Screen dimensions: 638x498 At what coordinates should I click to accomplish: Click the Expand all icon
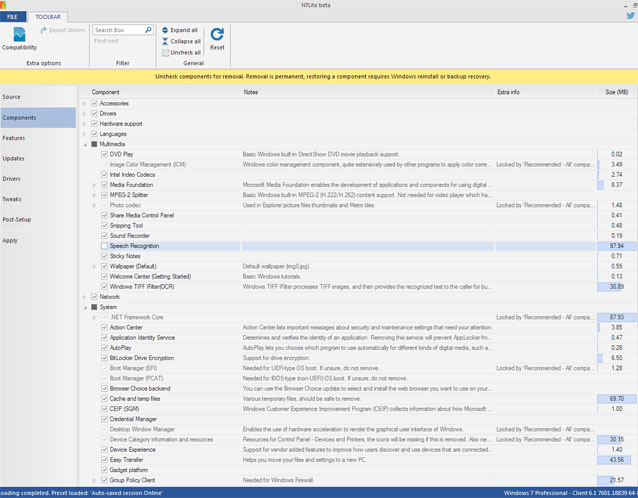[x=165, y=30]
